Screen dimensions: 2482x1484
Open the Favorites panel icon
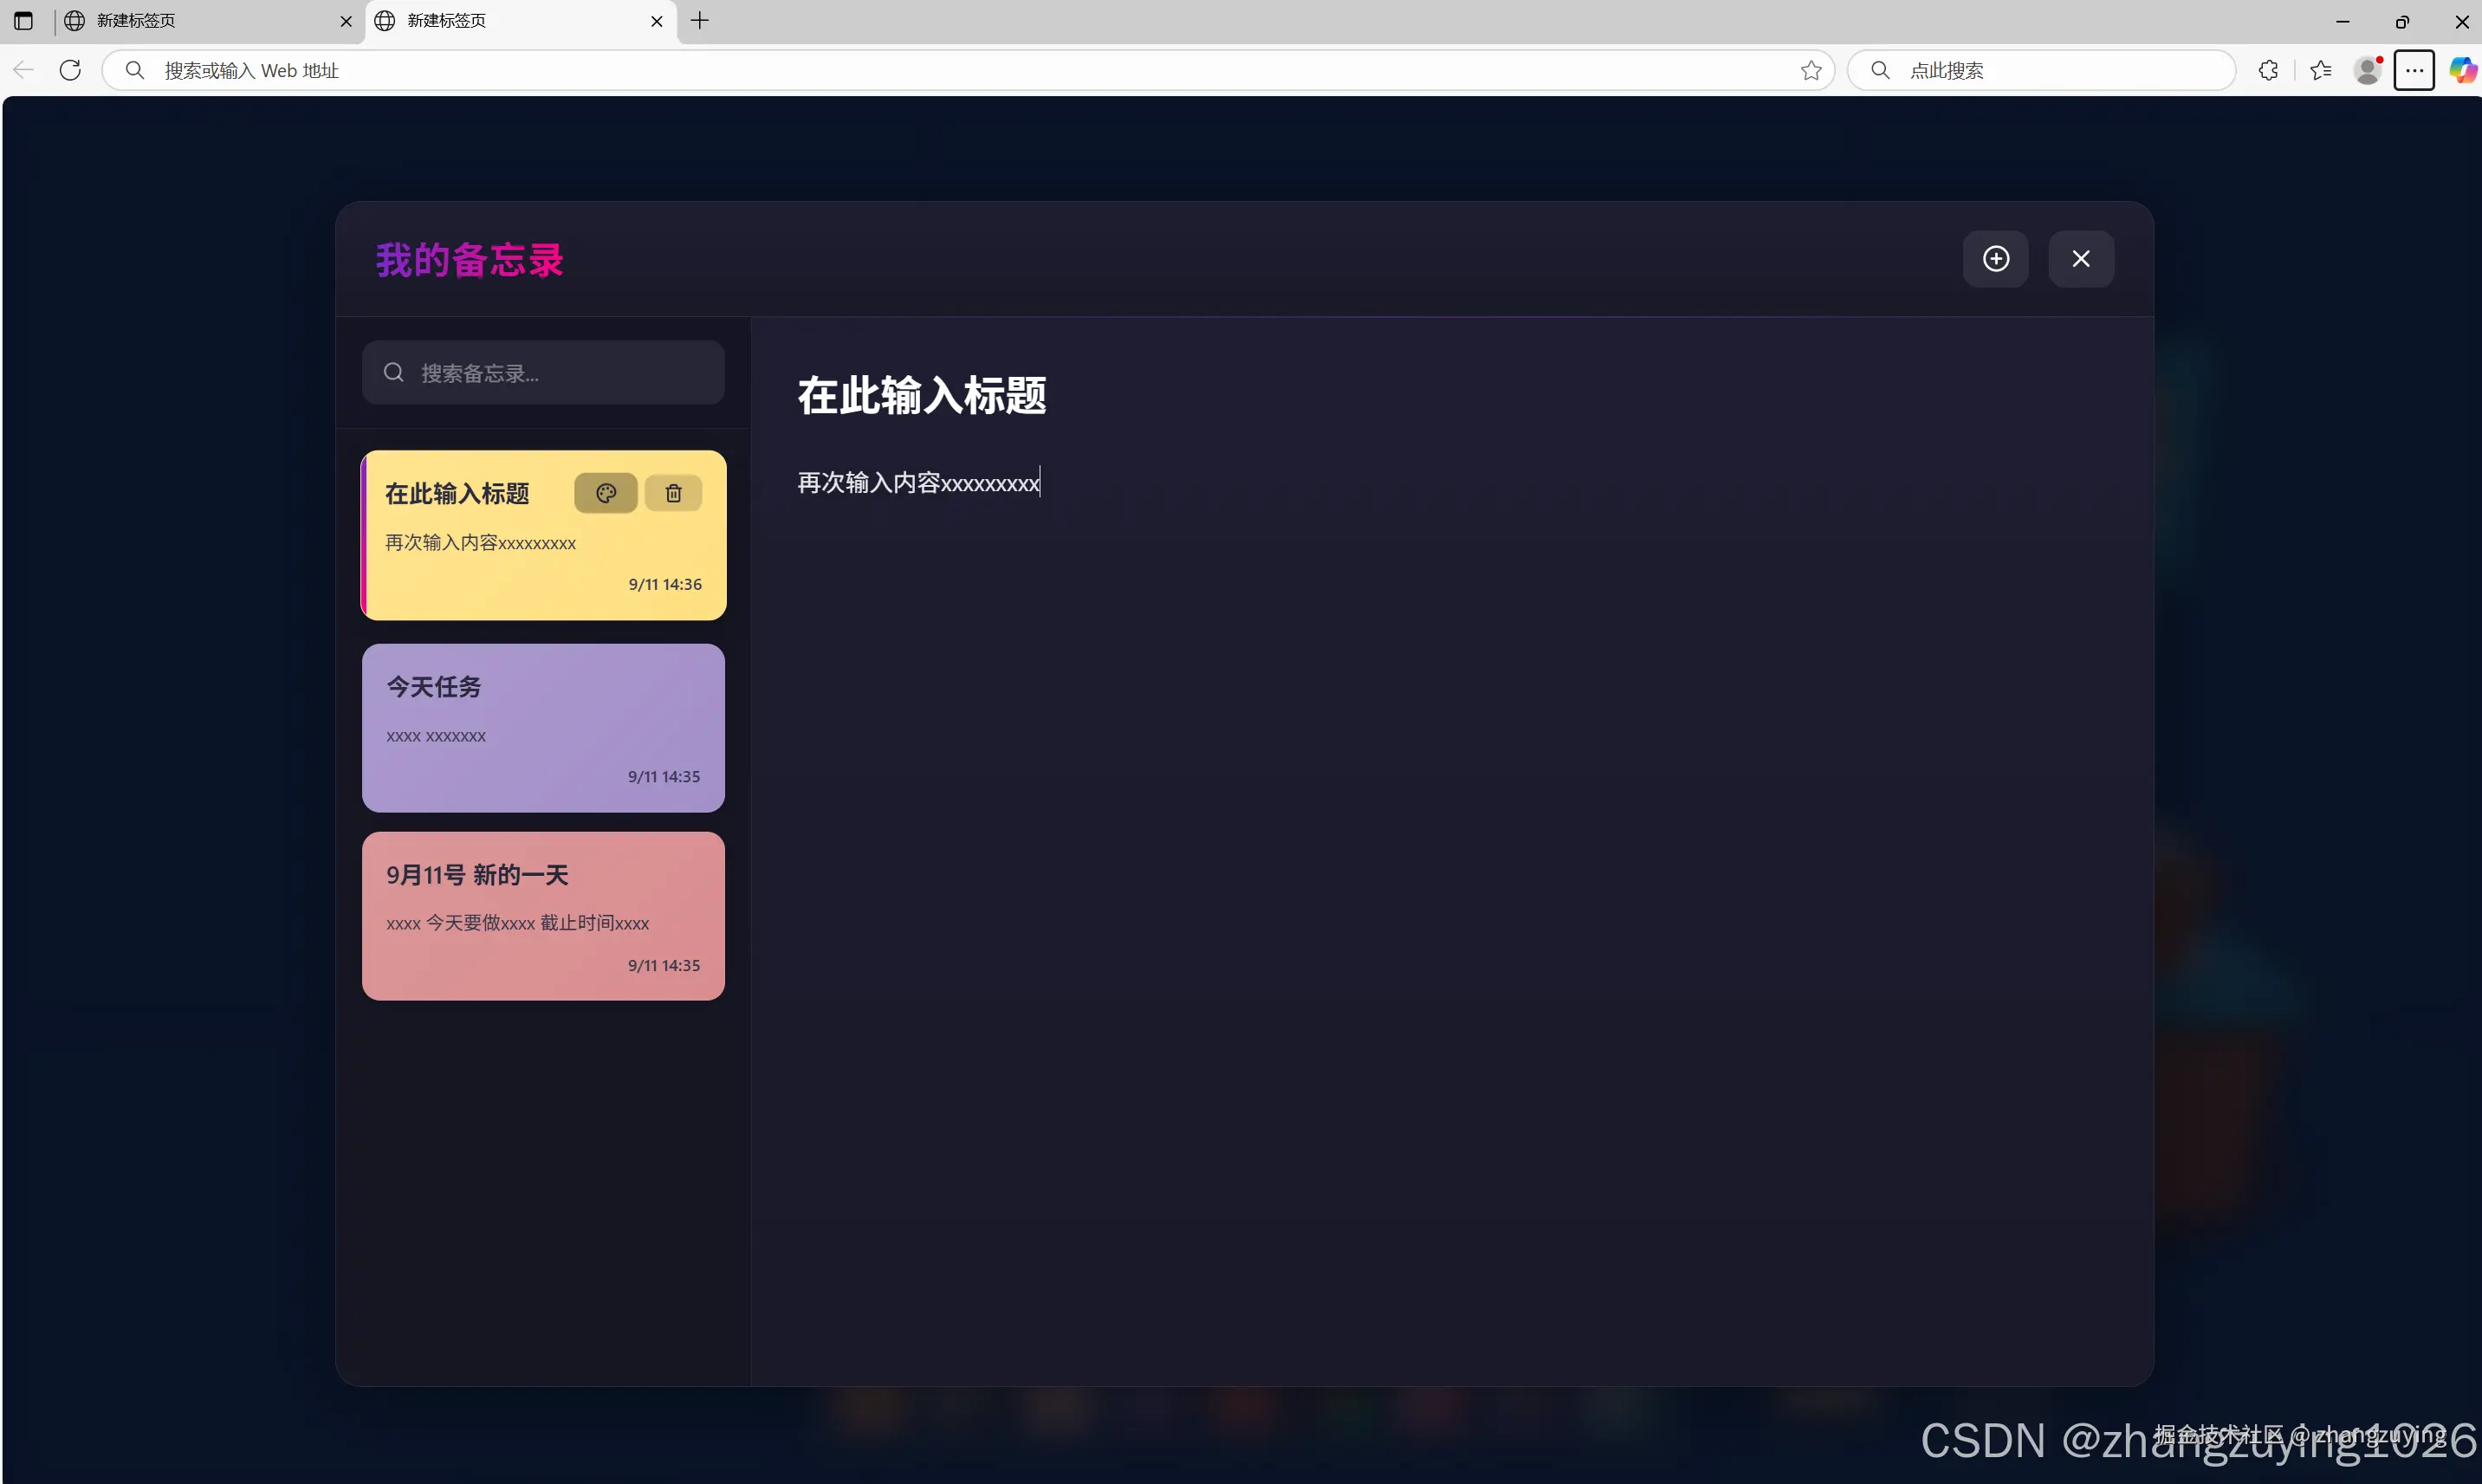(x=2320, y=70)
